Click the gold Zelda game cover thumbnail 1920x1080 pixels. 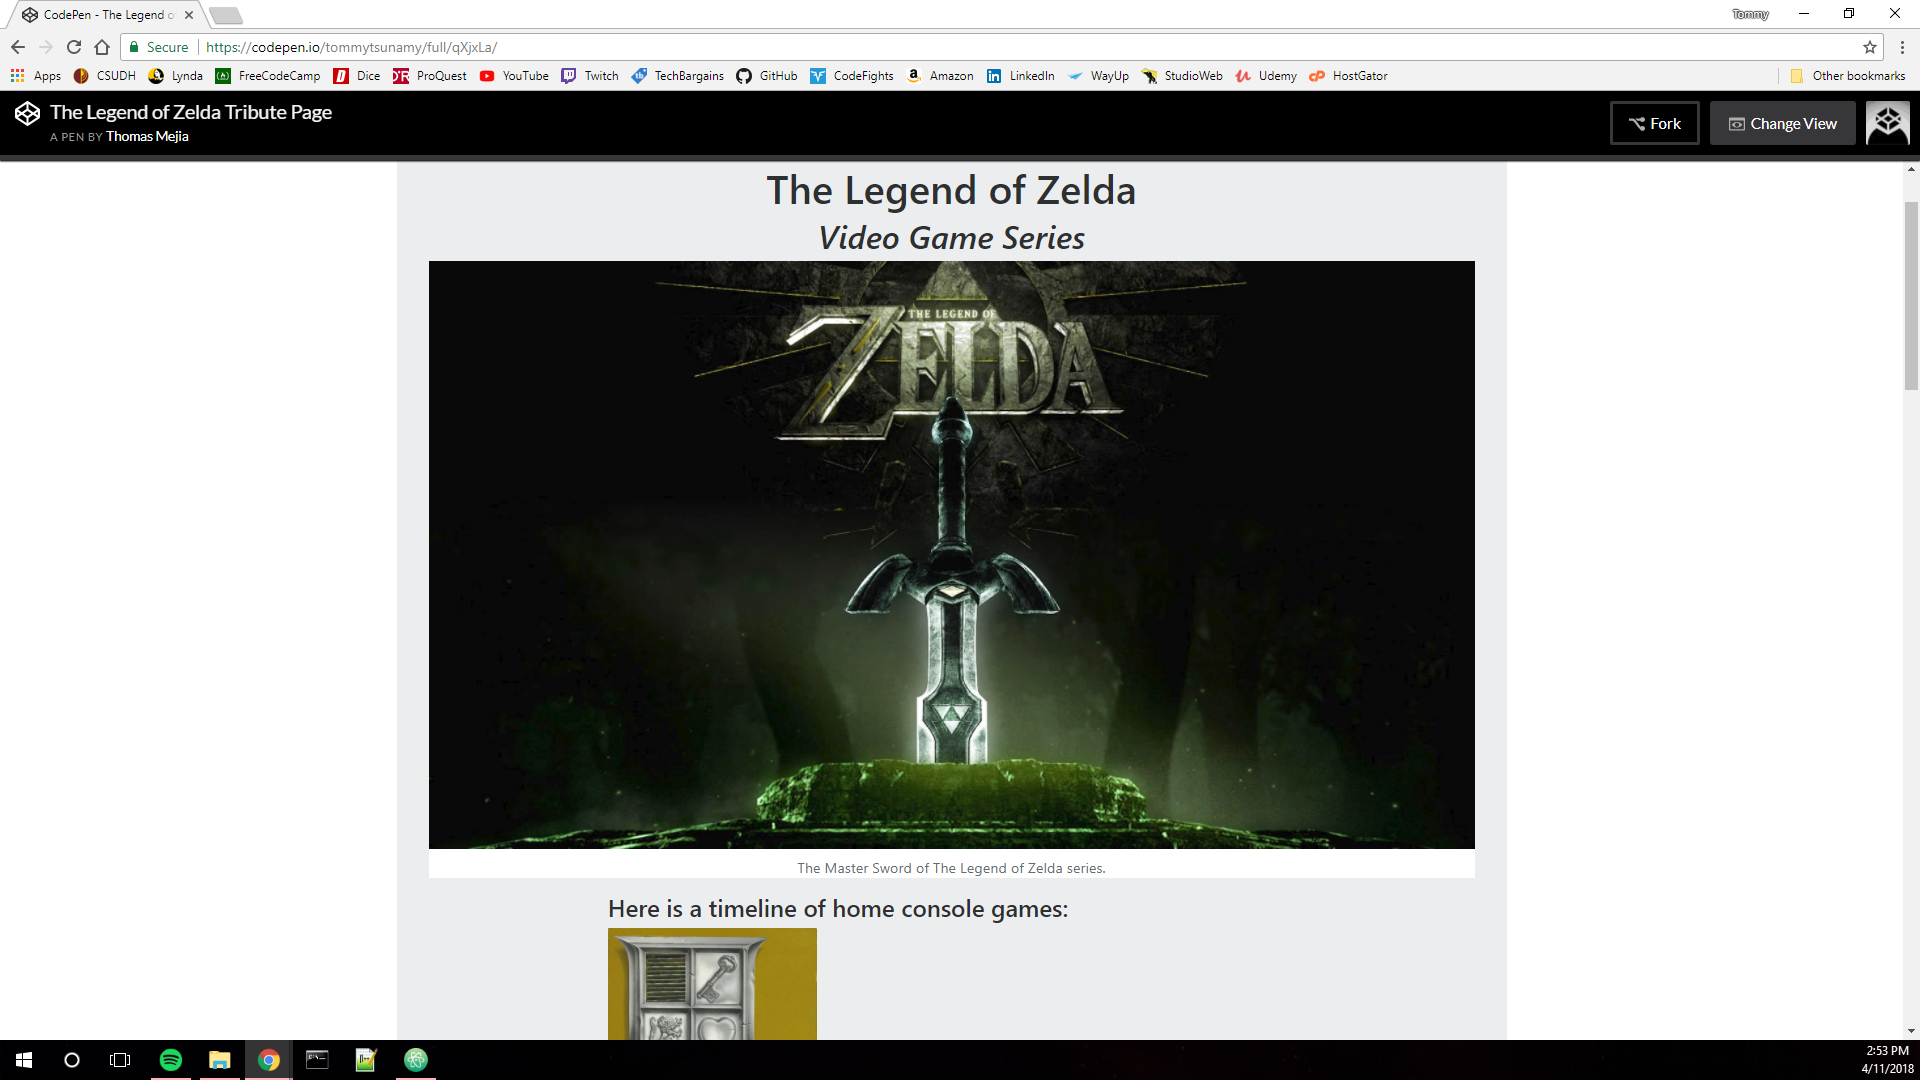click(x=712, y=984)
